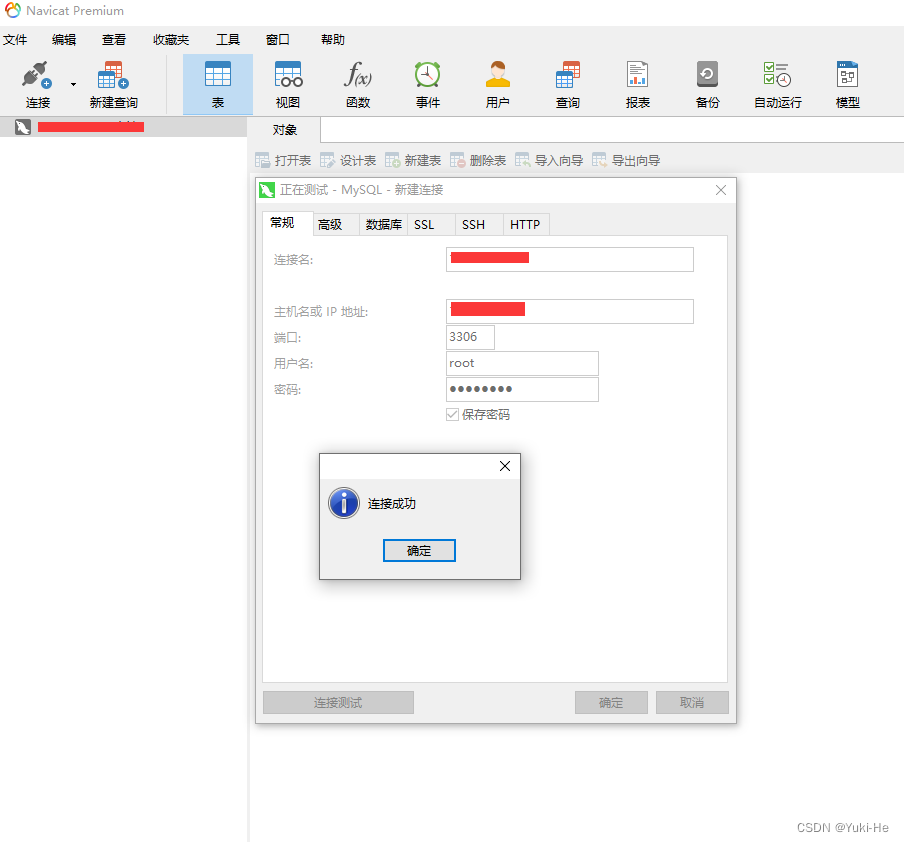Click 确定 at bottom of connection dialog
This screenshot has width=904, height=842.
click(611, 702)
